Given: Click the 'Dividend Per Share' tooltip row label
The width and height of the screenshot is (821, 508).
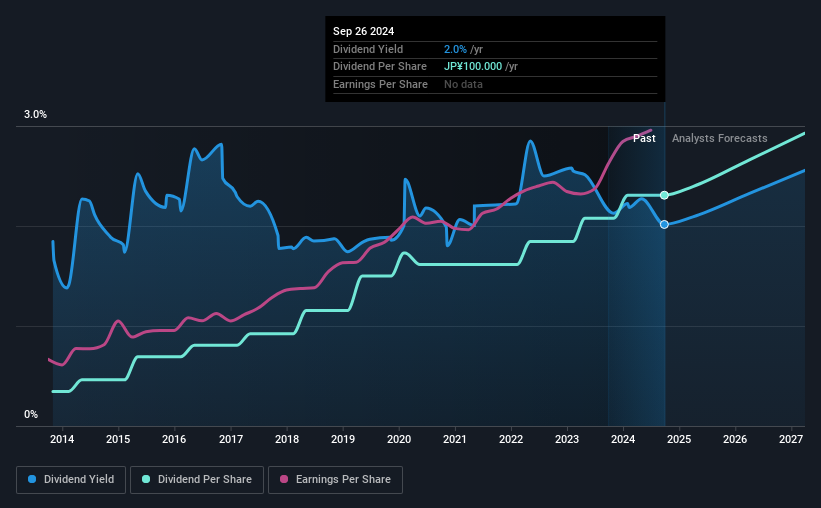Looking at the screenshot, I should (380, 67).
